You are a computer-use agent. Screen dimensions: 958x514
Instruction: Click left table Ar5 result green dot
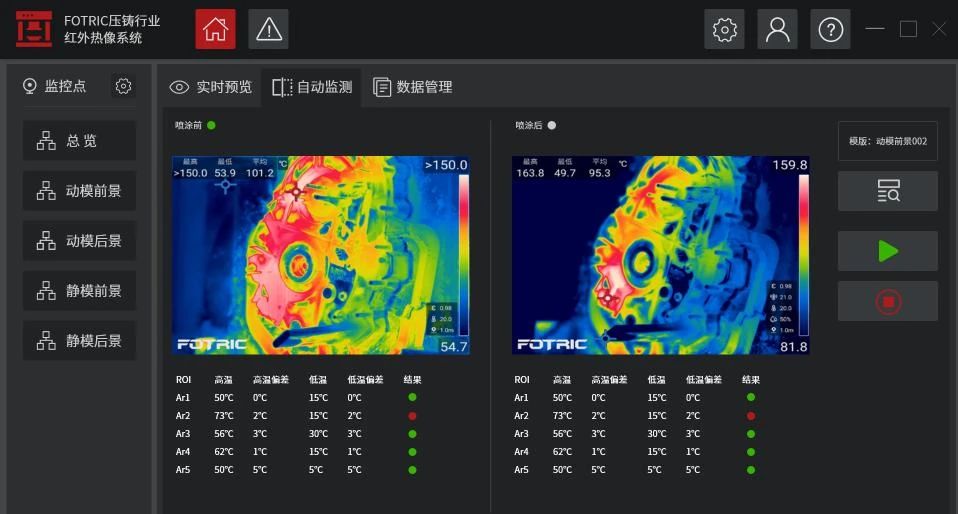[412, 470]
